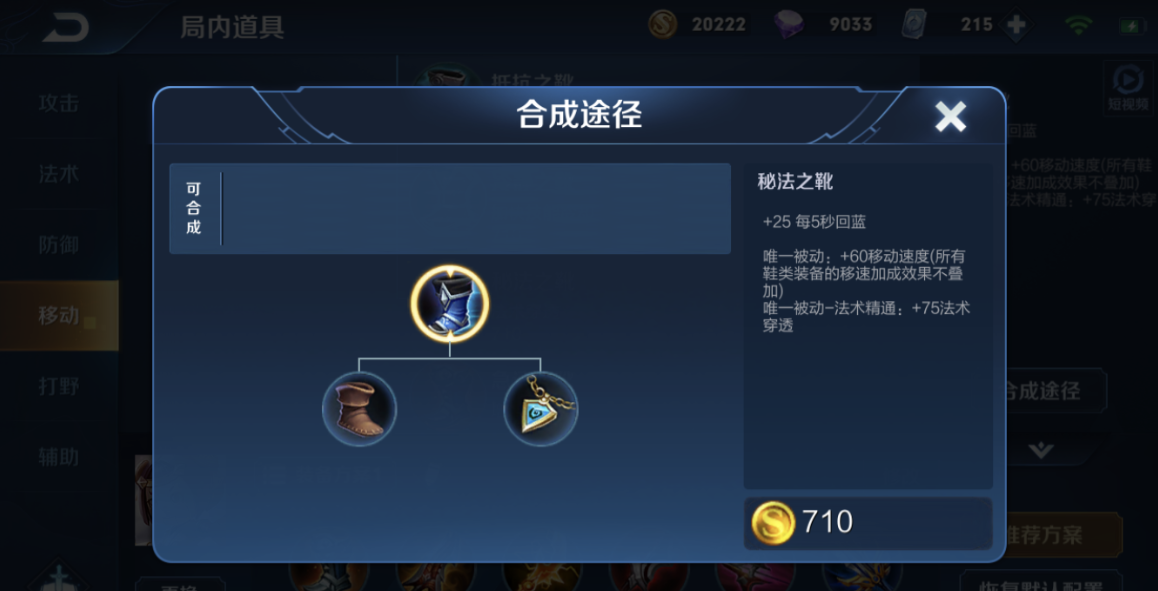Click the brown leather boots component icon
1158x591 pixels.
[360, 409]
